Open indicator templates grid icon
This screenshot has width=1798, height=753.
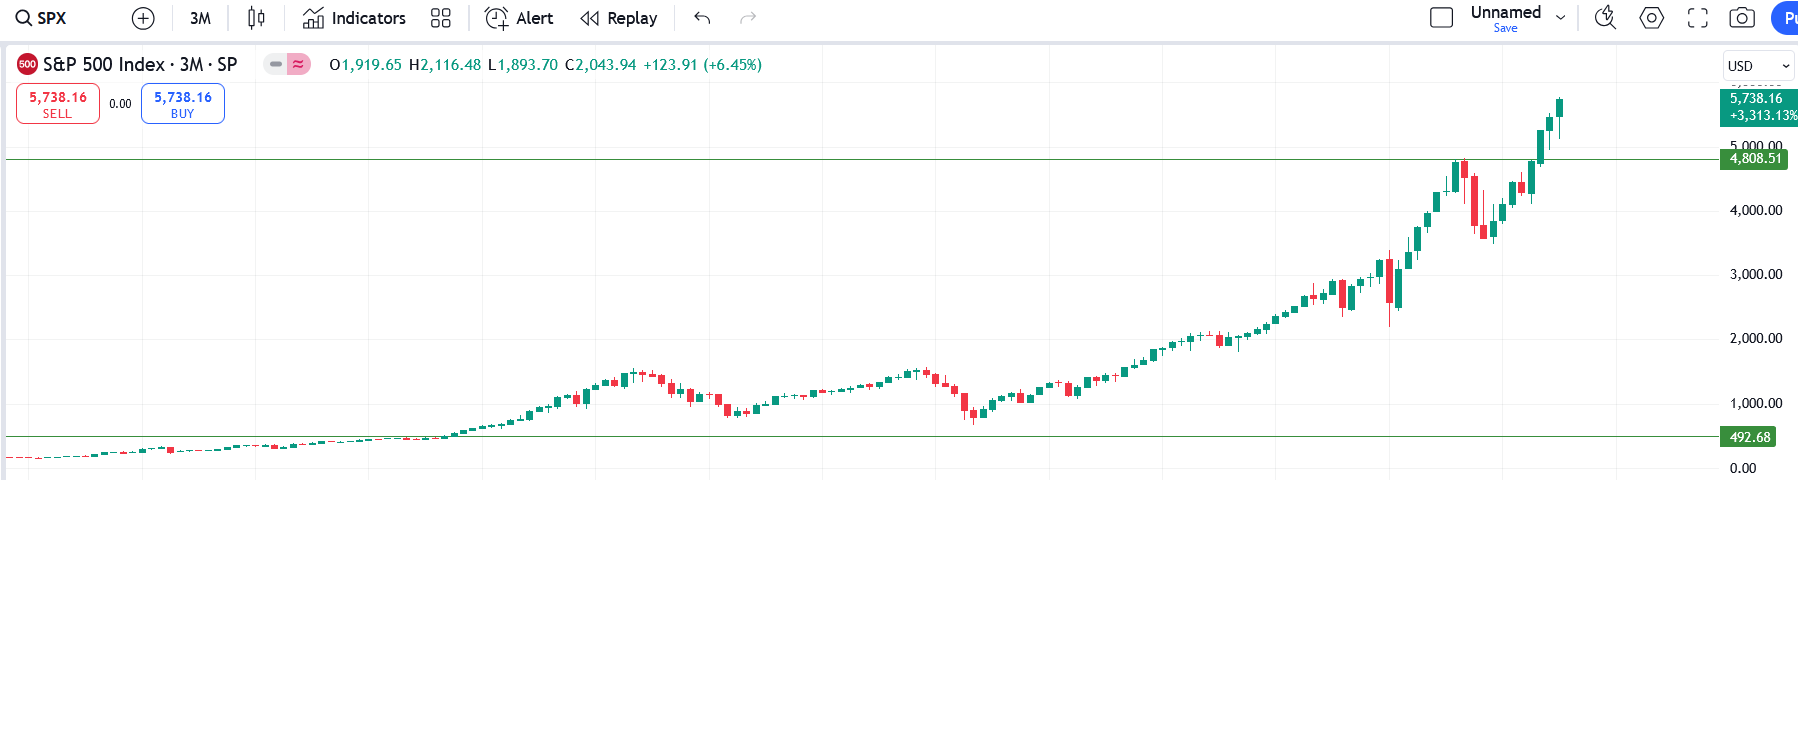pos(441,18)
